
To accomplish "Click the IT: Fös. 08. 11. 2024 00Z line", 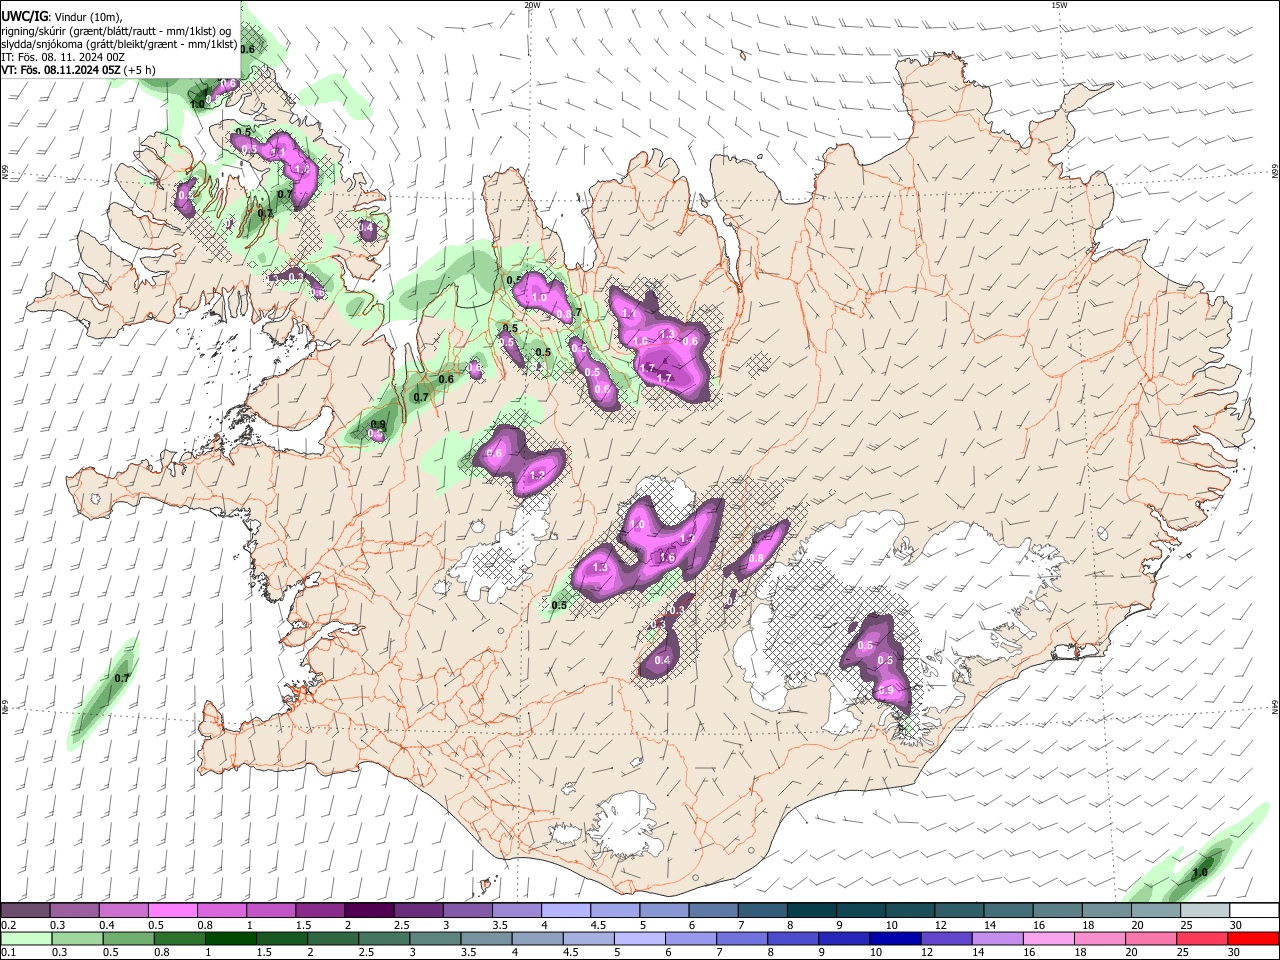I will (x=63, y=57).
